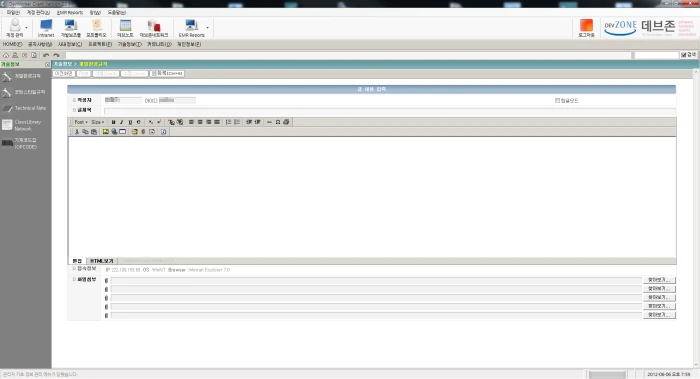Click the print icon in editor toolbar
The image size is (700, 379).
286,122
